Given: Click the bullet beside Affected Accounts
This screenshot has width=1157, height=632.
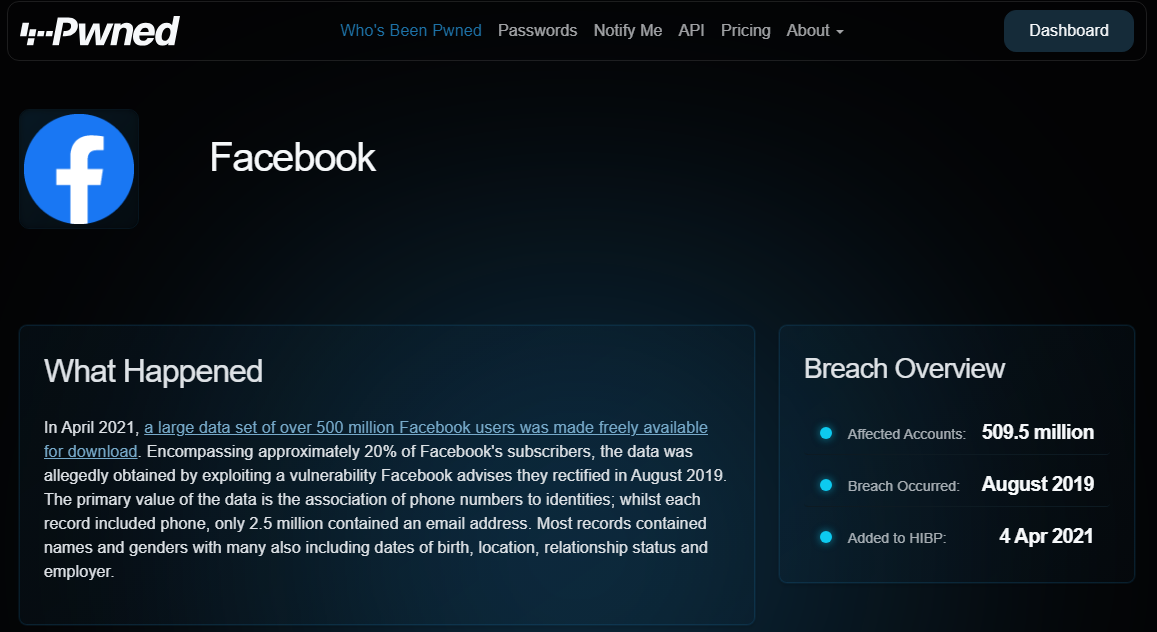Looking at the screenshot, I should 826,433.
